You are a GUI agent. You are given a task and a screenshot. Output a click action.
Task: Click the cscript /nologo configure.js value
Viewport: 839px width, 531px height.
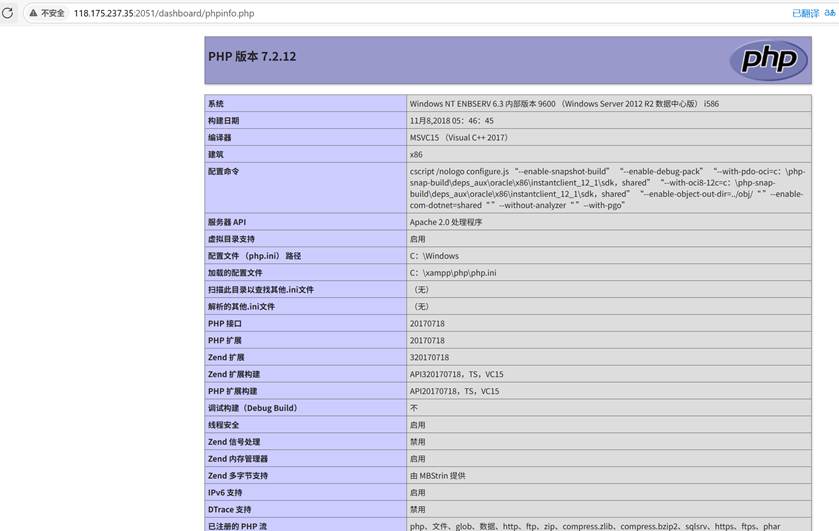tap(608, 188)
